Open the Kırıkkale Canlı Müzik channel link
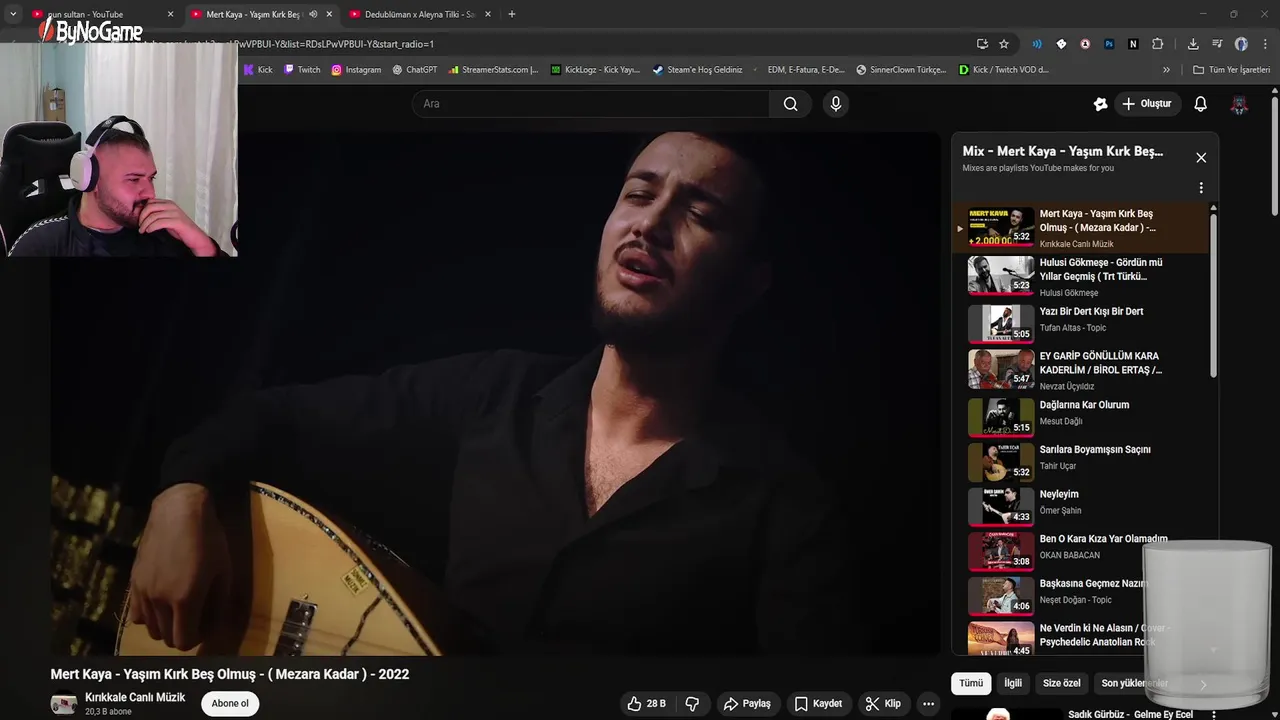1280x720 pixels. pyautogui.click(x=135, y=698)
